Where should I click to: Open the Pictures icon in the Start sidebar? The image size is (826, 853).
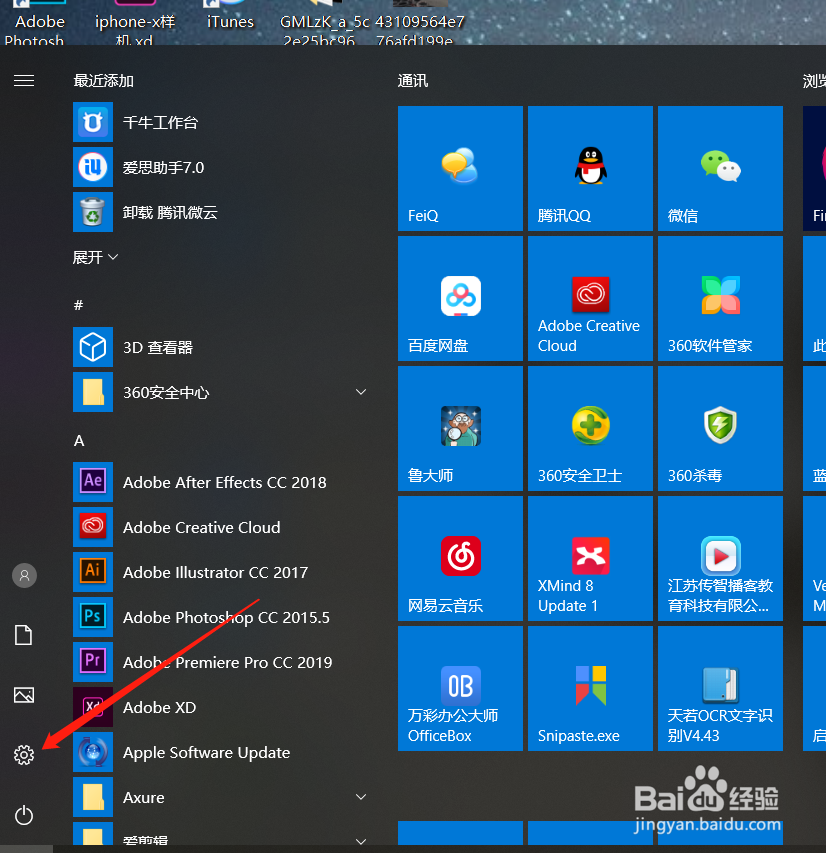click(x=24, y=695)
